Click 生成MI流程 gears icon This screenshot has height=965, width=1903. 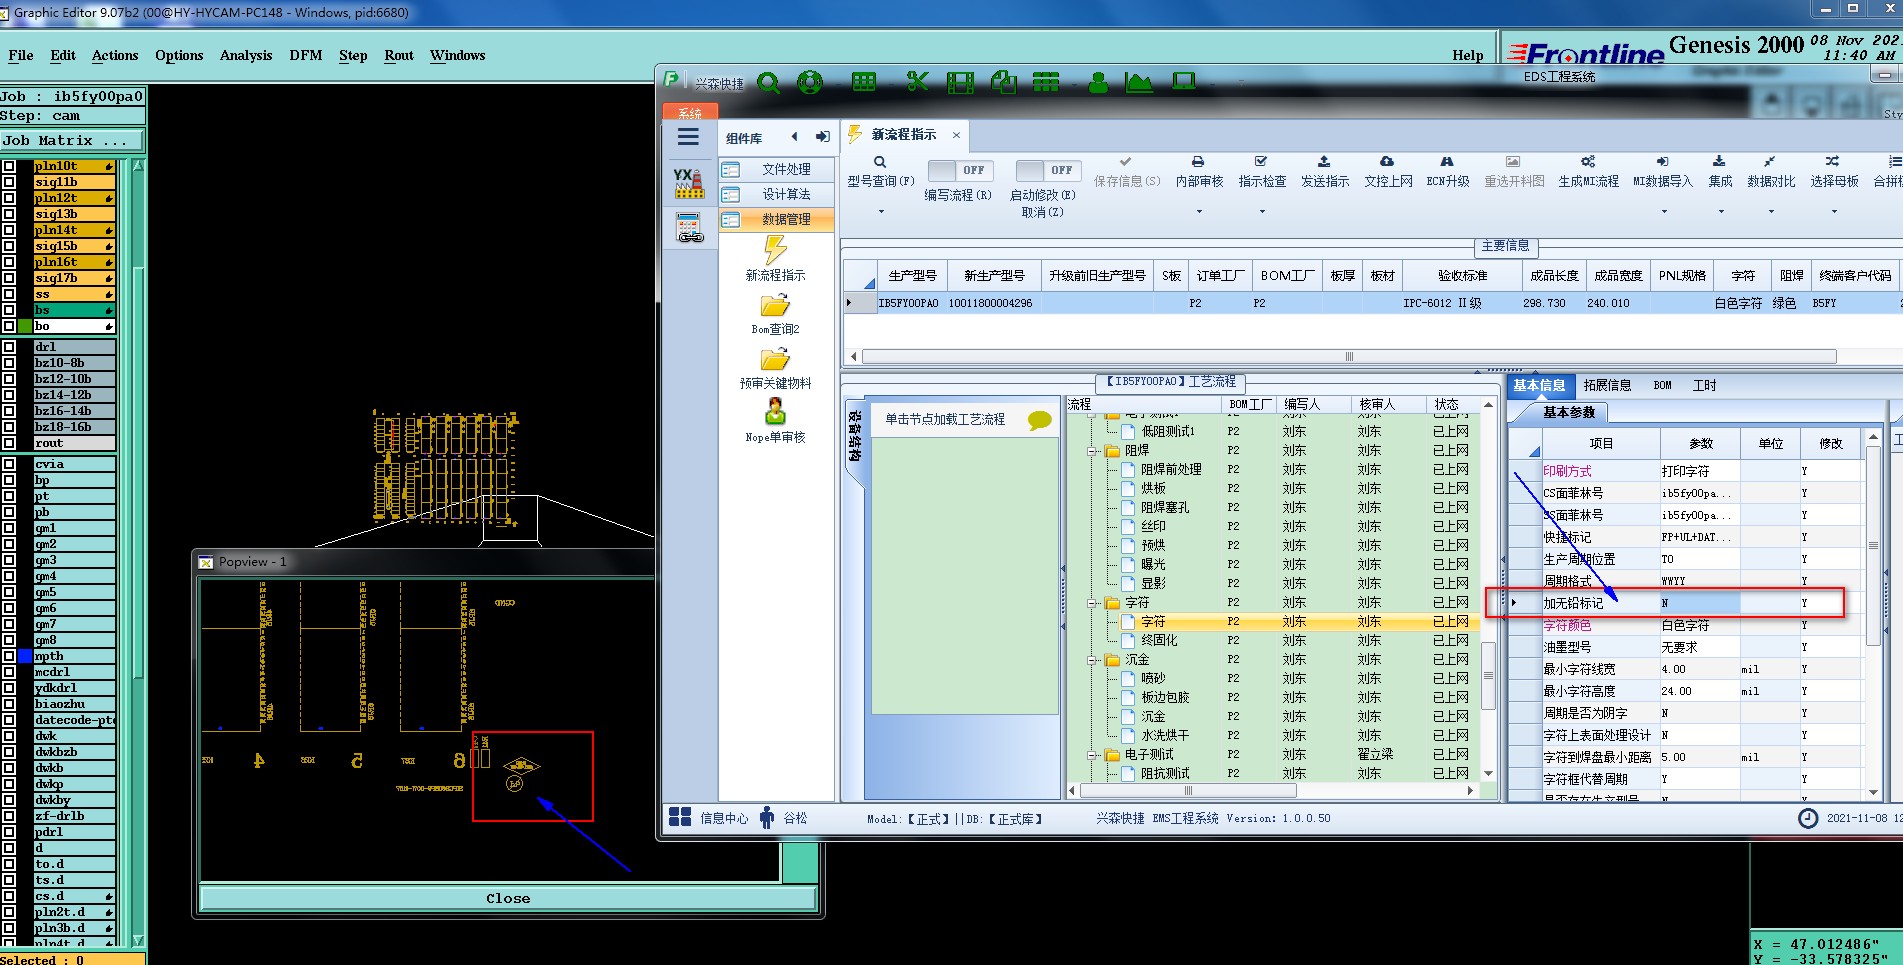pos(1588,162)
